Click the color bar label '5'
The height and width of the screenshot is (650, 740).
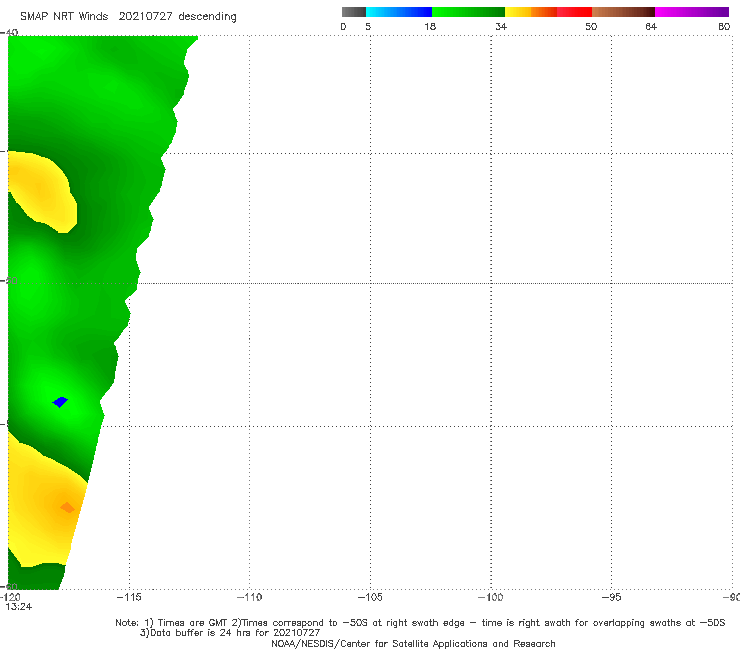click(368, 27)
